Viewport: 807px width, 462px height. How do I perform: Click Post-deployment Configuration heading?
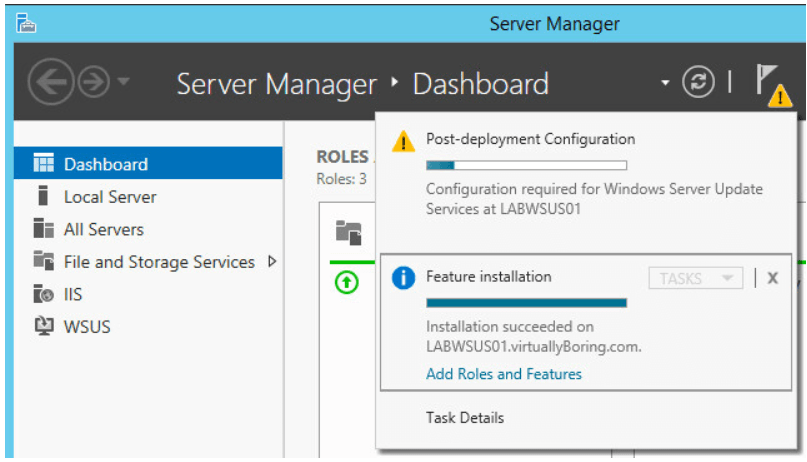(x=530, y=139)
